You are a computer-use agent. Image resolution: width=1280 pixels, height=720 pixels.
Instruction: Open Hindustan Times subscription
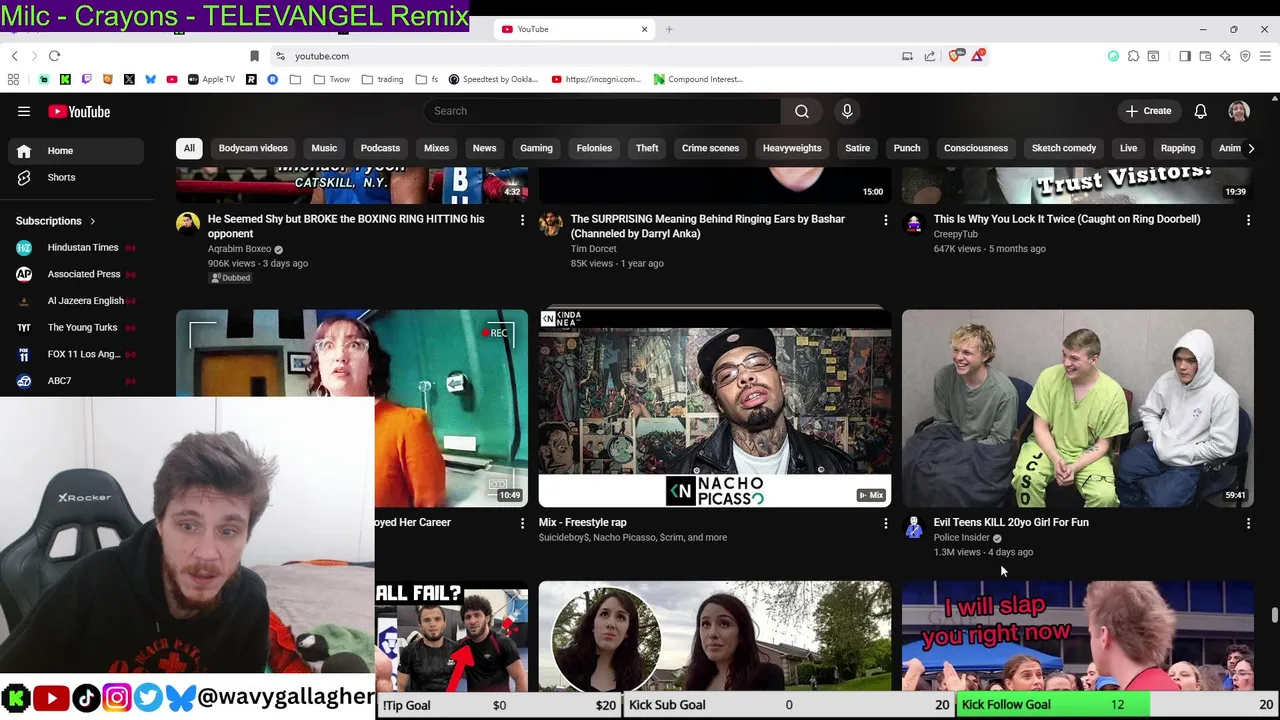(x=76, y=248)
